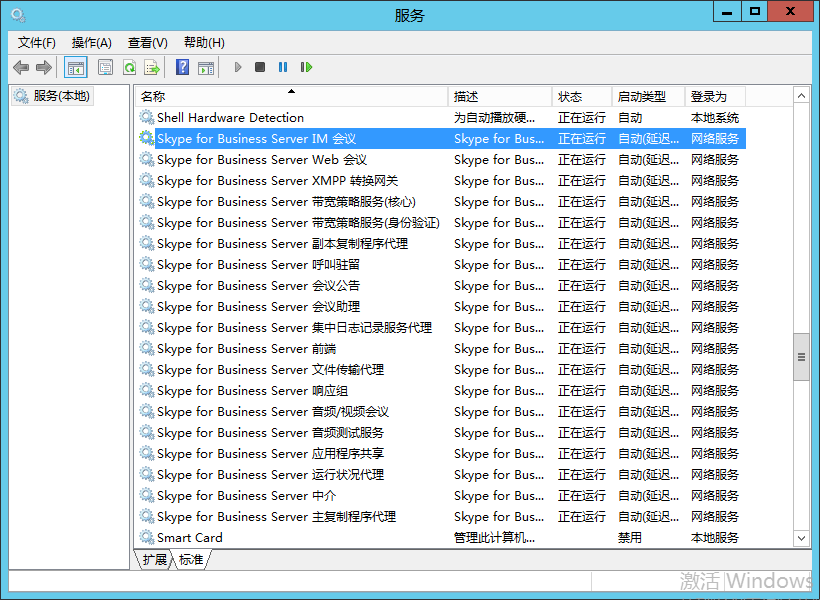Open the 帮助(H) menu

(204, 43)
